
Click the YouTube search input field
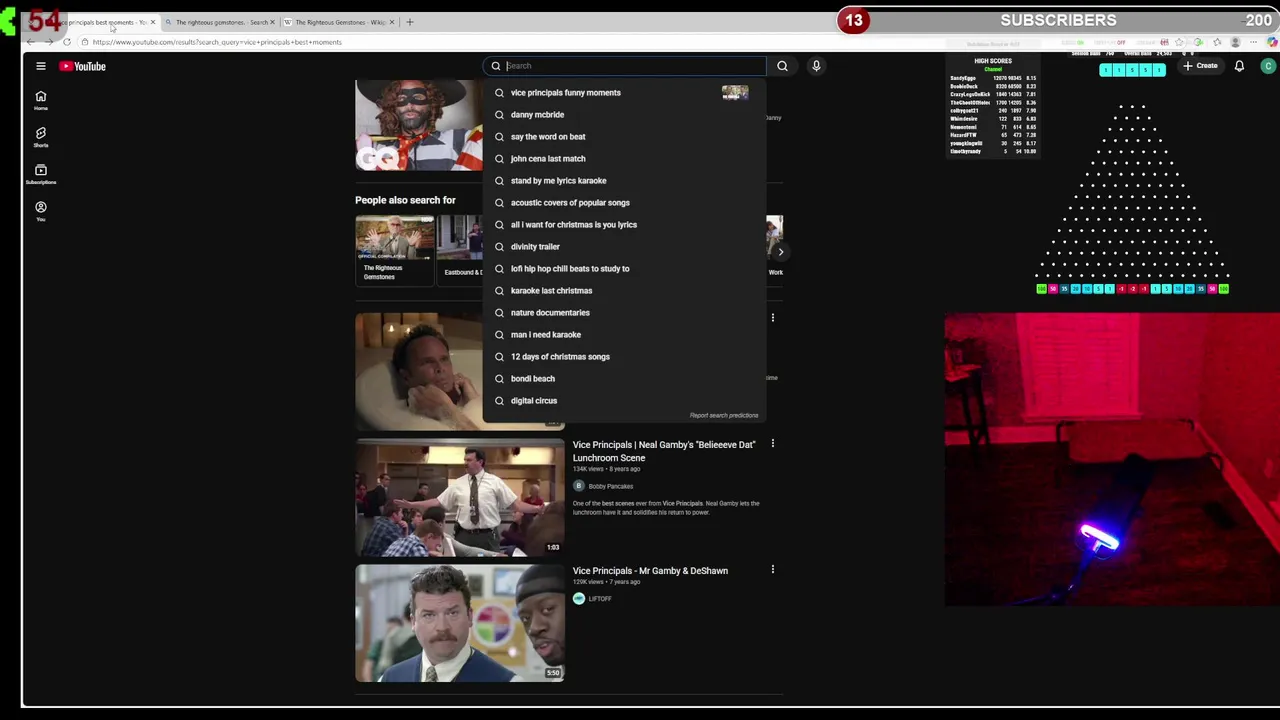[633, 66]
